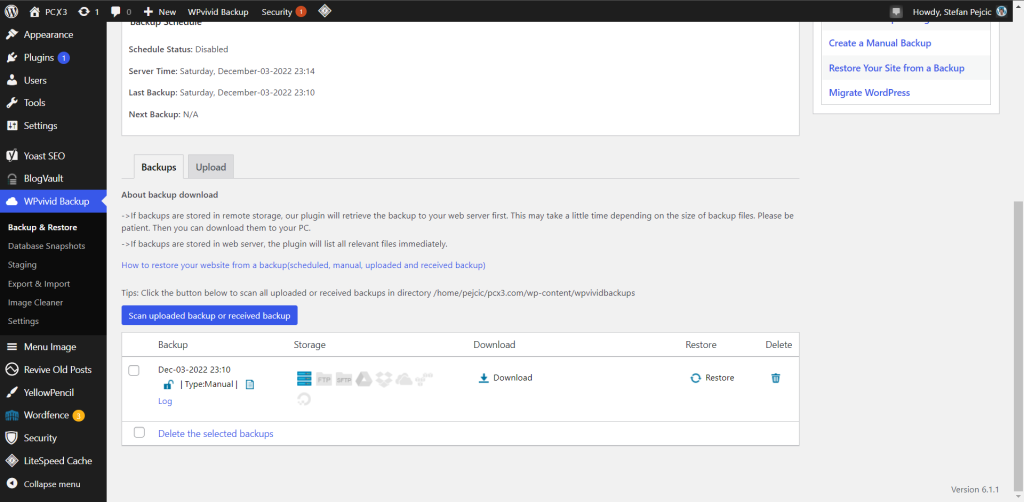Download the Dec-03-2022 backup
The height and width of the screenshot is (502, 1024).
[505, 377]
